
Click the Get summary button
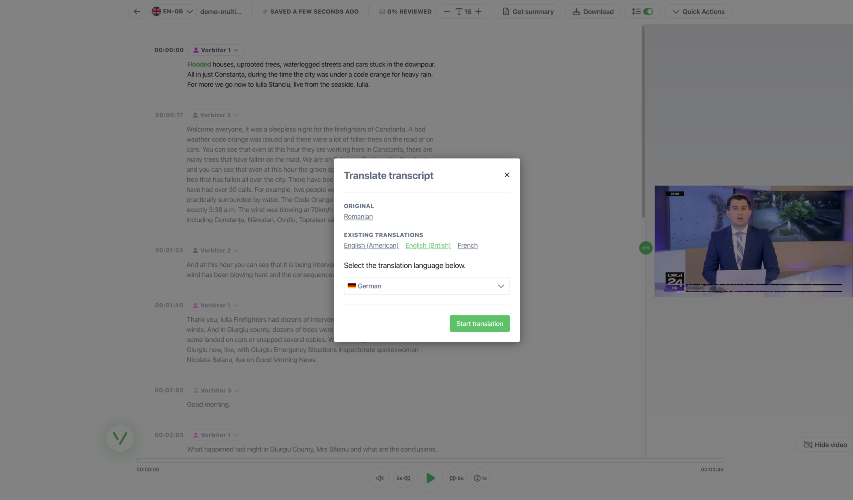click(x=528, y=11)
